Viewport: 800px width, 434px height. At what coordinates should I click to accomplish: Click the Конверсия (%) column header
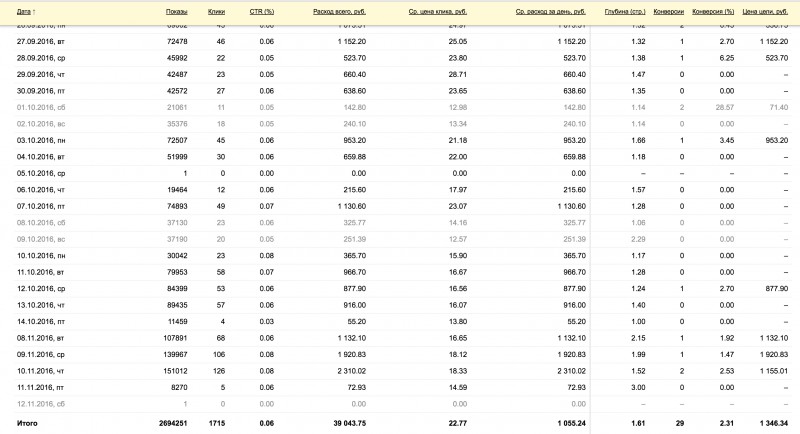714,9
